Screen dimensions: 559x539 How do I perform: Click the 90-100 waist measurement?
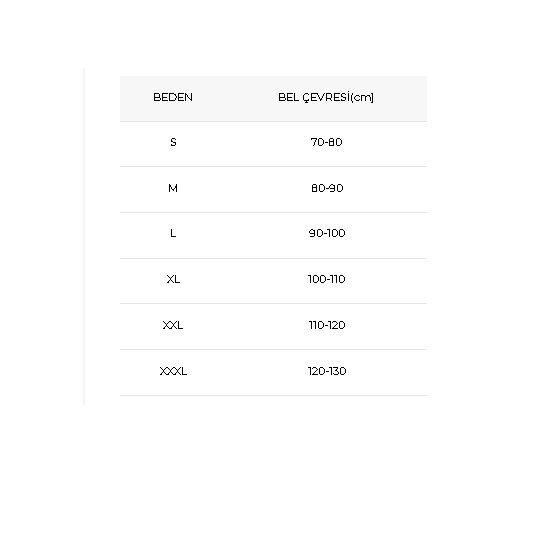[x=327, y=233]
